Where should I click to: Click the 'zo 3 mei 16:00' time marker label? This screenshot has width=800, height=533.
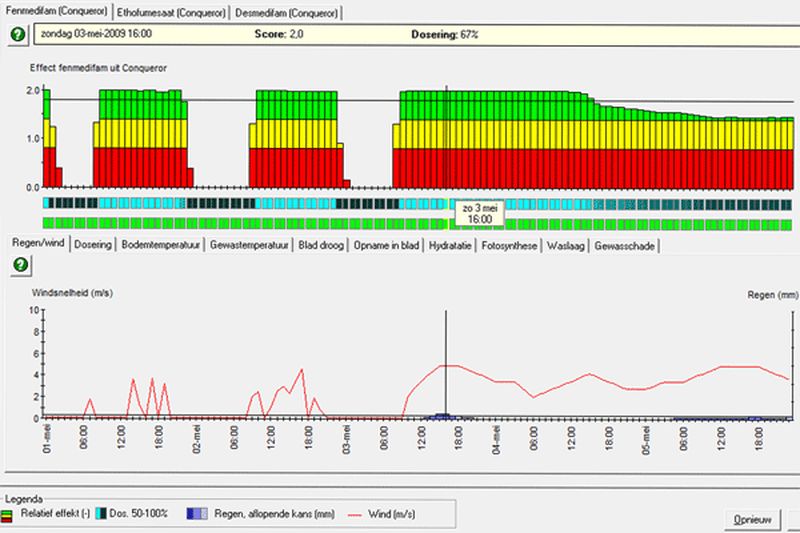pyautogui.click(x=480, y=211)
